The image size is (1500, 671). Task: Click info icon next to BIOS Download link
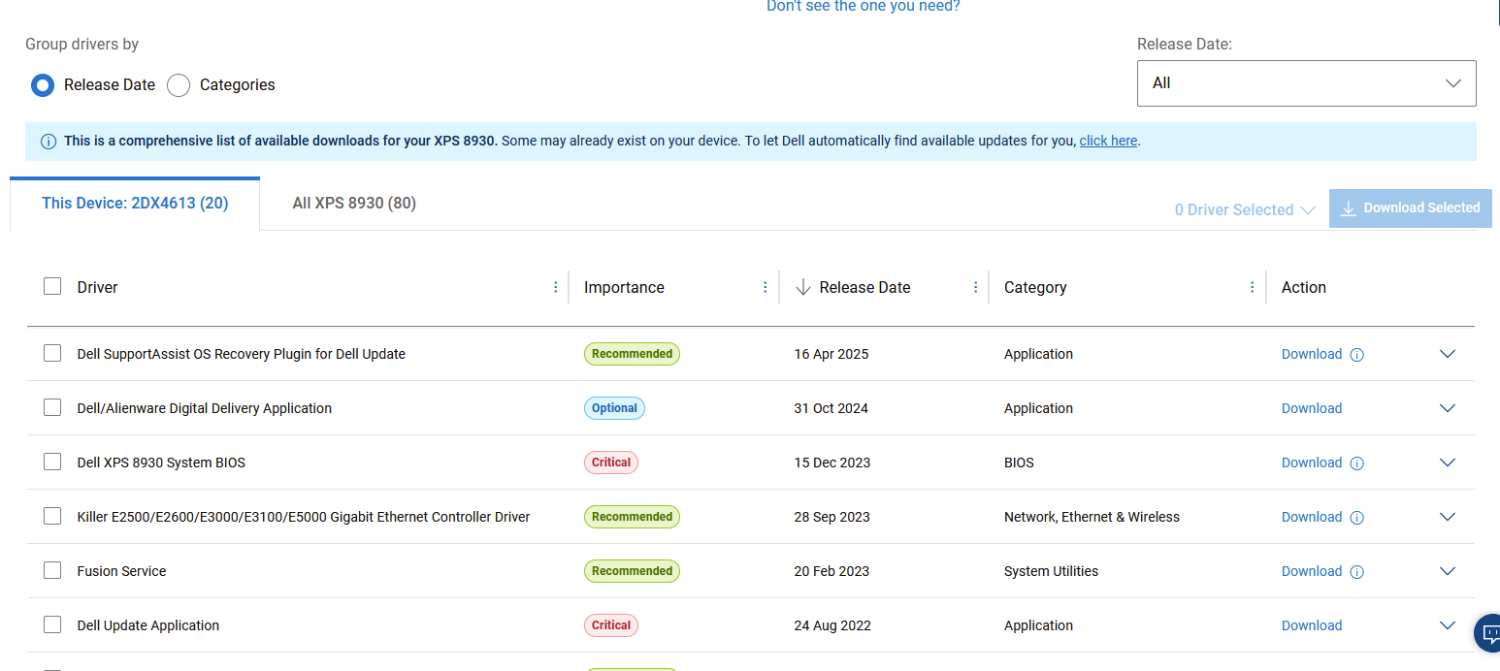[1357, 463]
